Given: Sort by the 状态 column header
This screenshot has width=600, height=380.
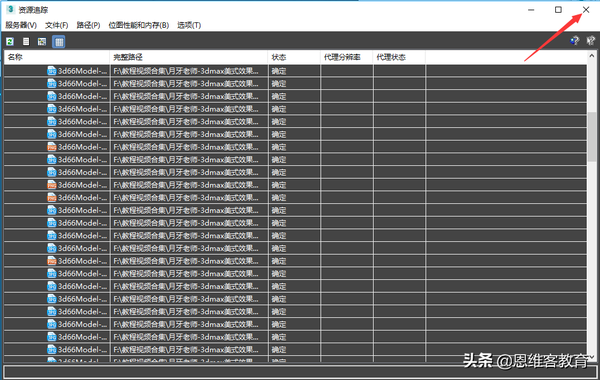Looking at the screenshot, I should point(294,57).
